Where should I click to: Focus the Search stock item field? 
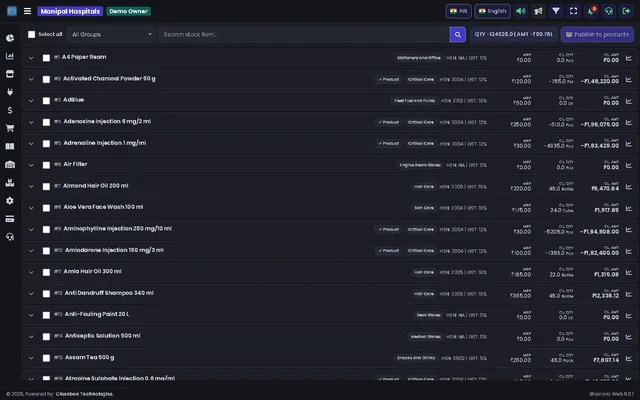304,35
